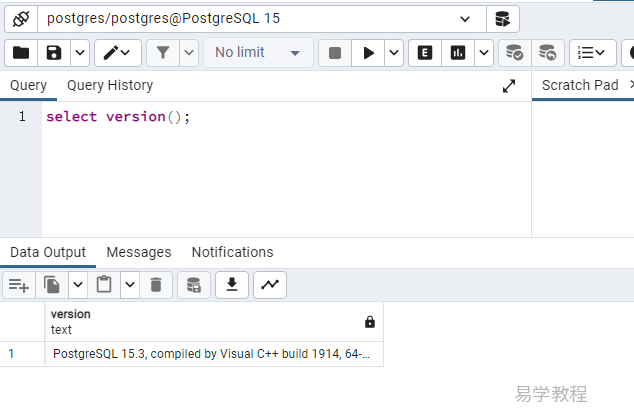634x411 pixels.
Task: Expand the explain options dropdown arrow
Action: point(484,53)
